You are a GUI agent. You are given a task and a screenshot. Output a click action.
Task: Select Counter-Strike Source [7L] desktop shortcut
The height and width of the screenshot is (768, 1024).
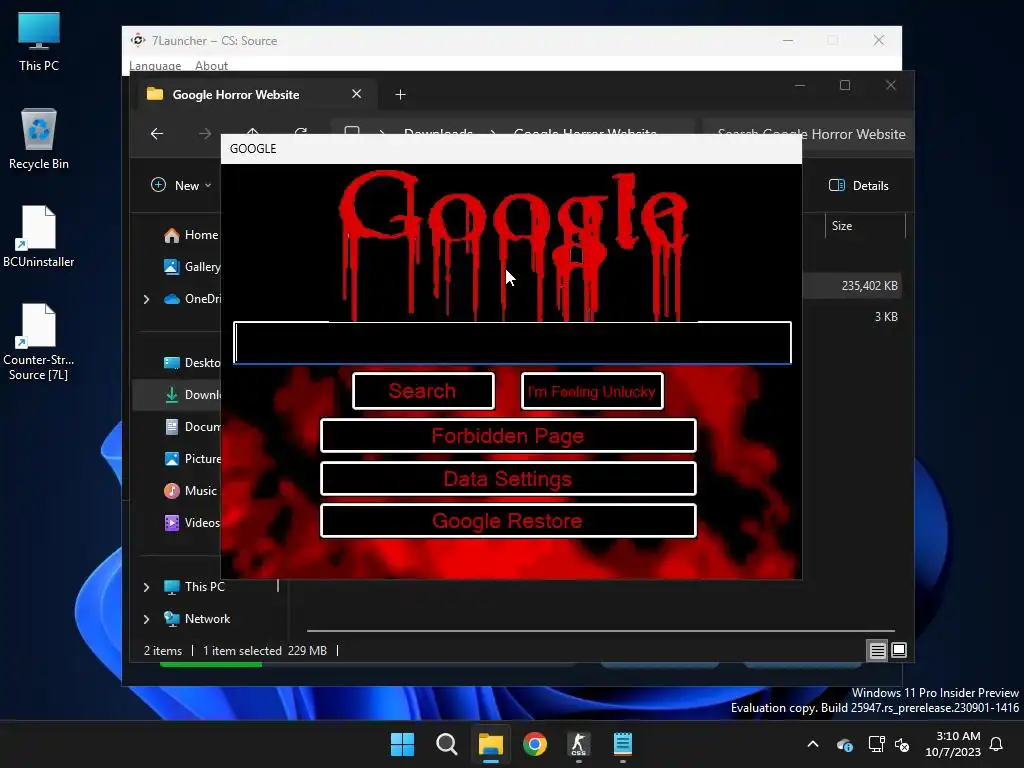(x=39, y=342)
